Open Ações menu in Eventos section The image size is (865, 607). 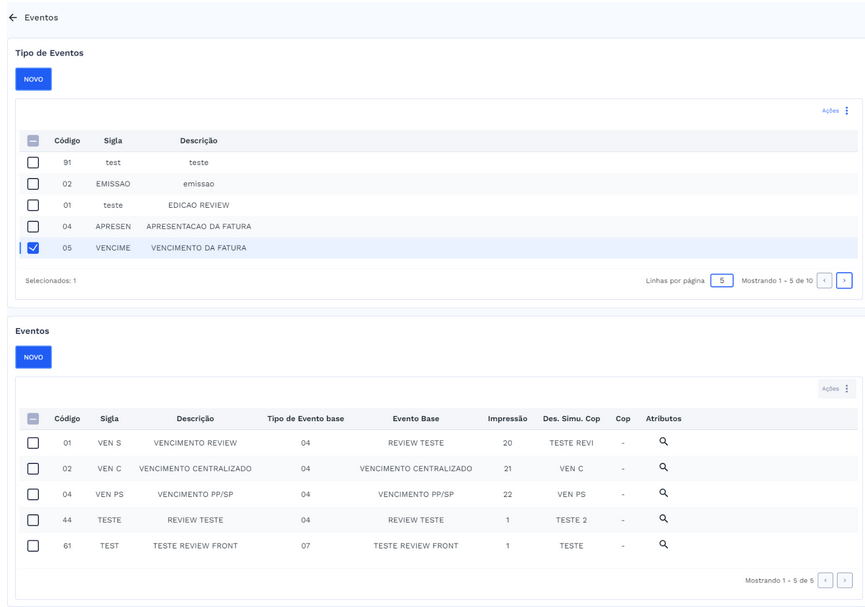click(836, 389)
